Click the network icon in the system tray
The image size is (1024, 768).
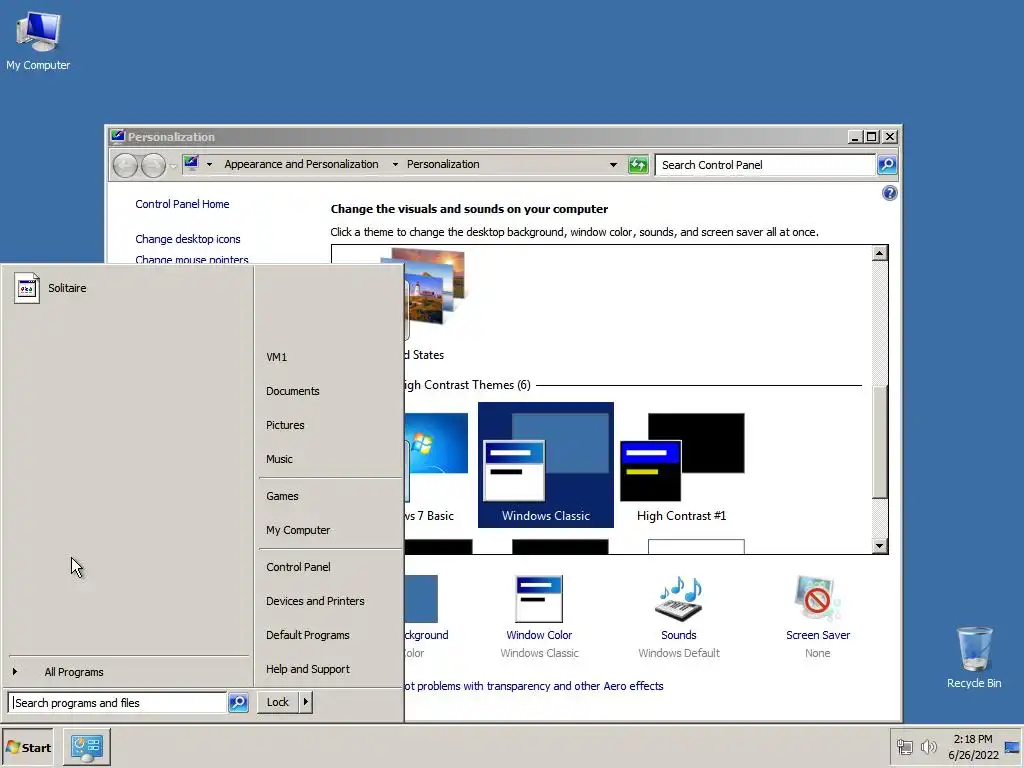click(x=904, y=746)
